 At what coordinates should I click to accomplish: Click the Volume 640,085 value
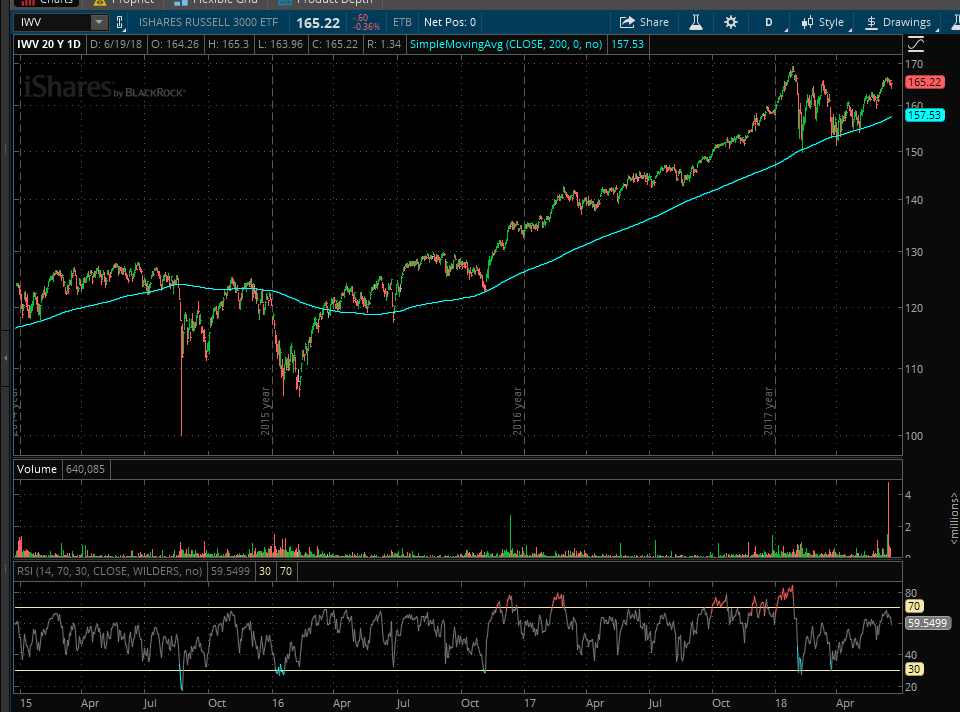pyautogui.click(x=85, y=470)
